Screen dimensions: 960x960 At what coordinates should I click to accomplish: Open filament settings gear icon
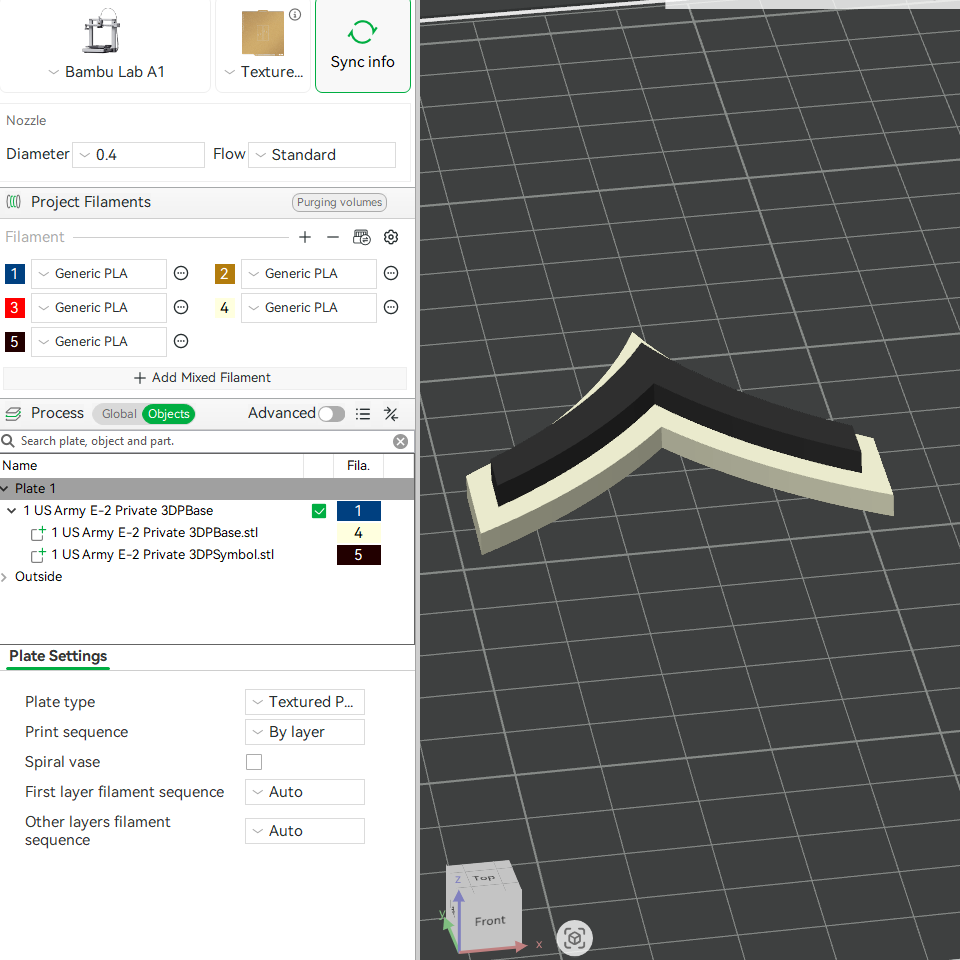tap(391, 237)
